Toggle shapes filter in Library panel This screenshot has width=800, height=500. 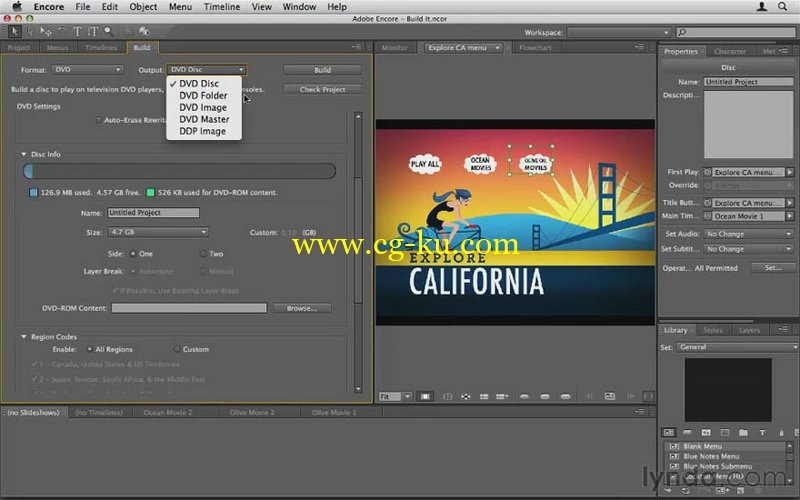[781, 433]
